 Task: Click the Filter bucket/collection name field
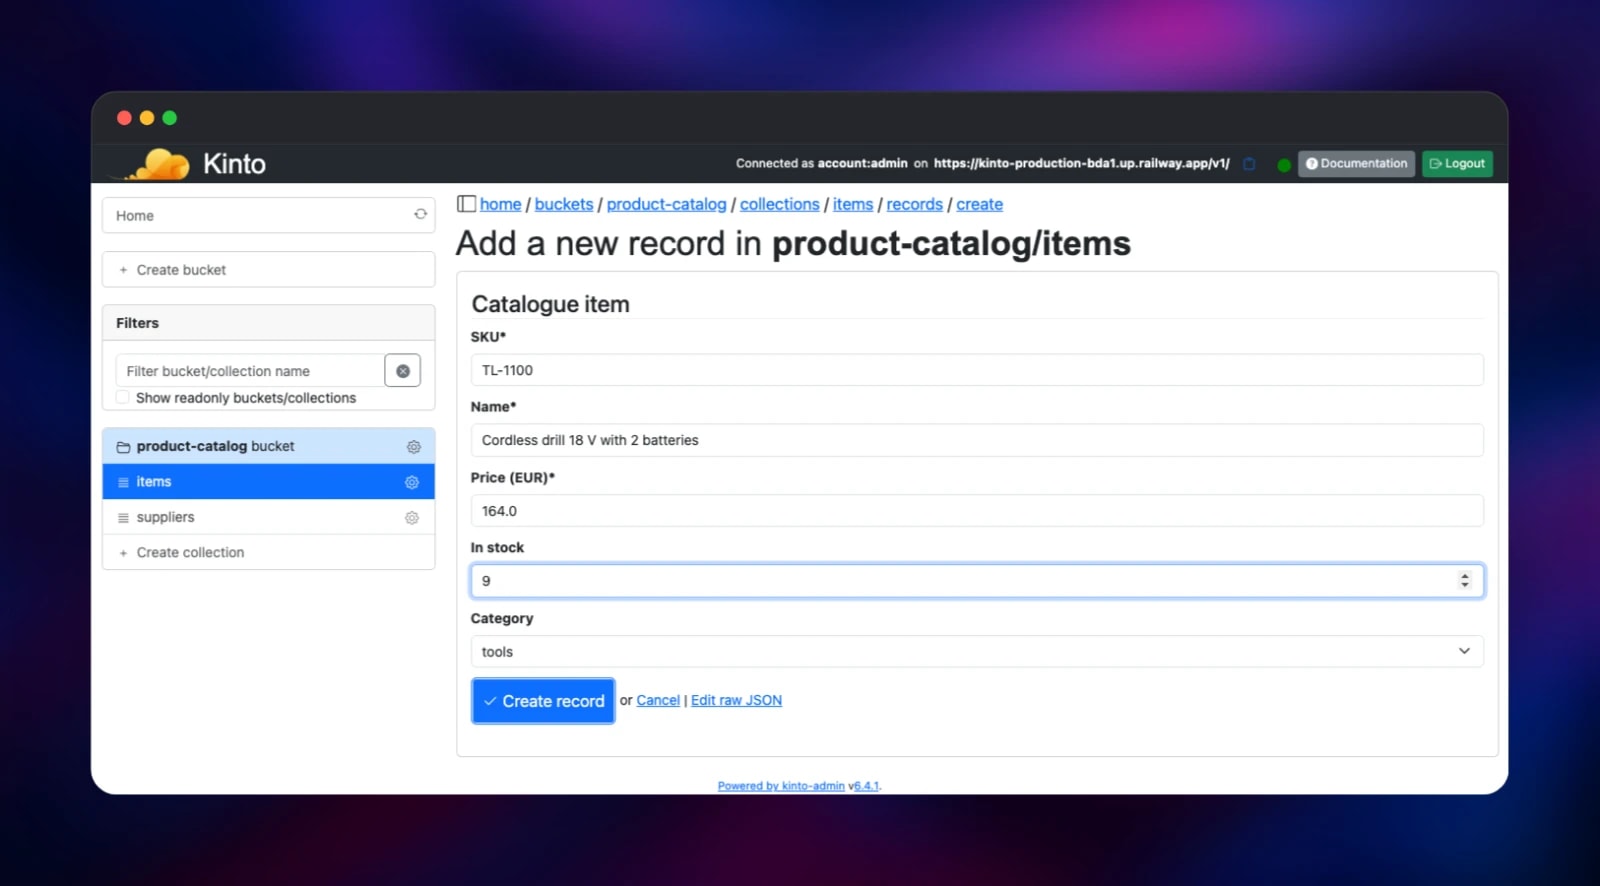[250, 371]
